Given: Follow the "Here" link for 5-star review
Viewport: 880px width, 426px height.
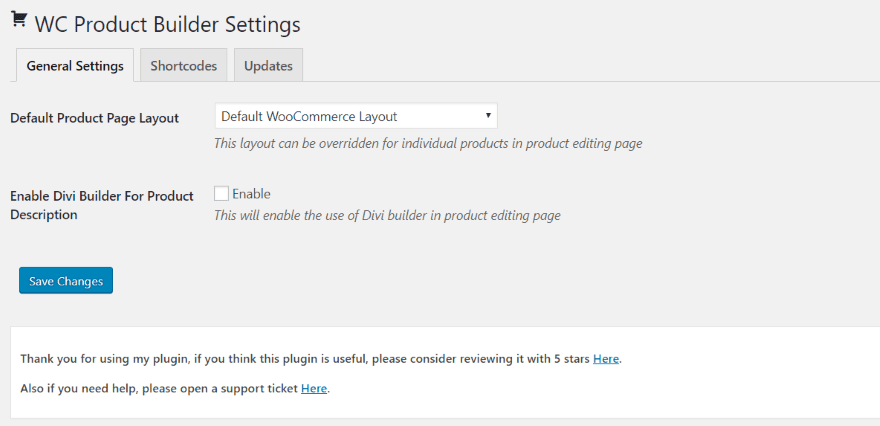Looking at the screenshot, I should tap(605, 358).
